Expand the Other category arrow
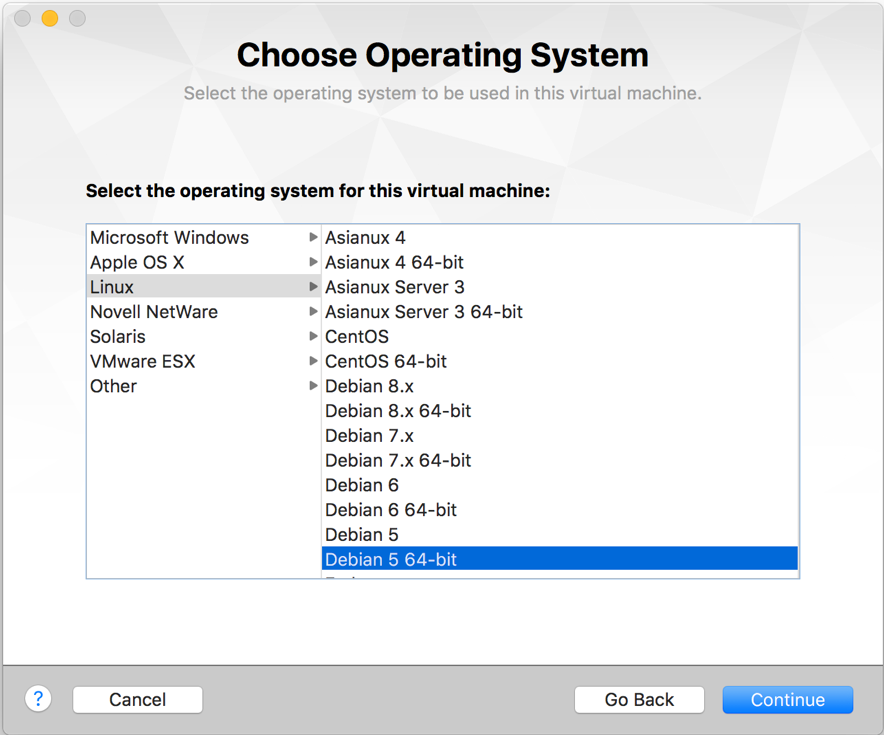The width and height of the screenshot is (884, 735). tap(313, 386)
